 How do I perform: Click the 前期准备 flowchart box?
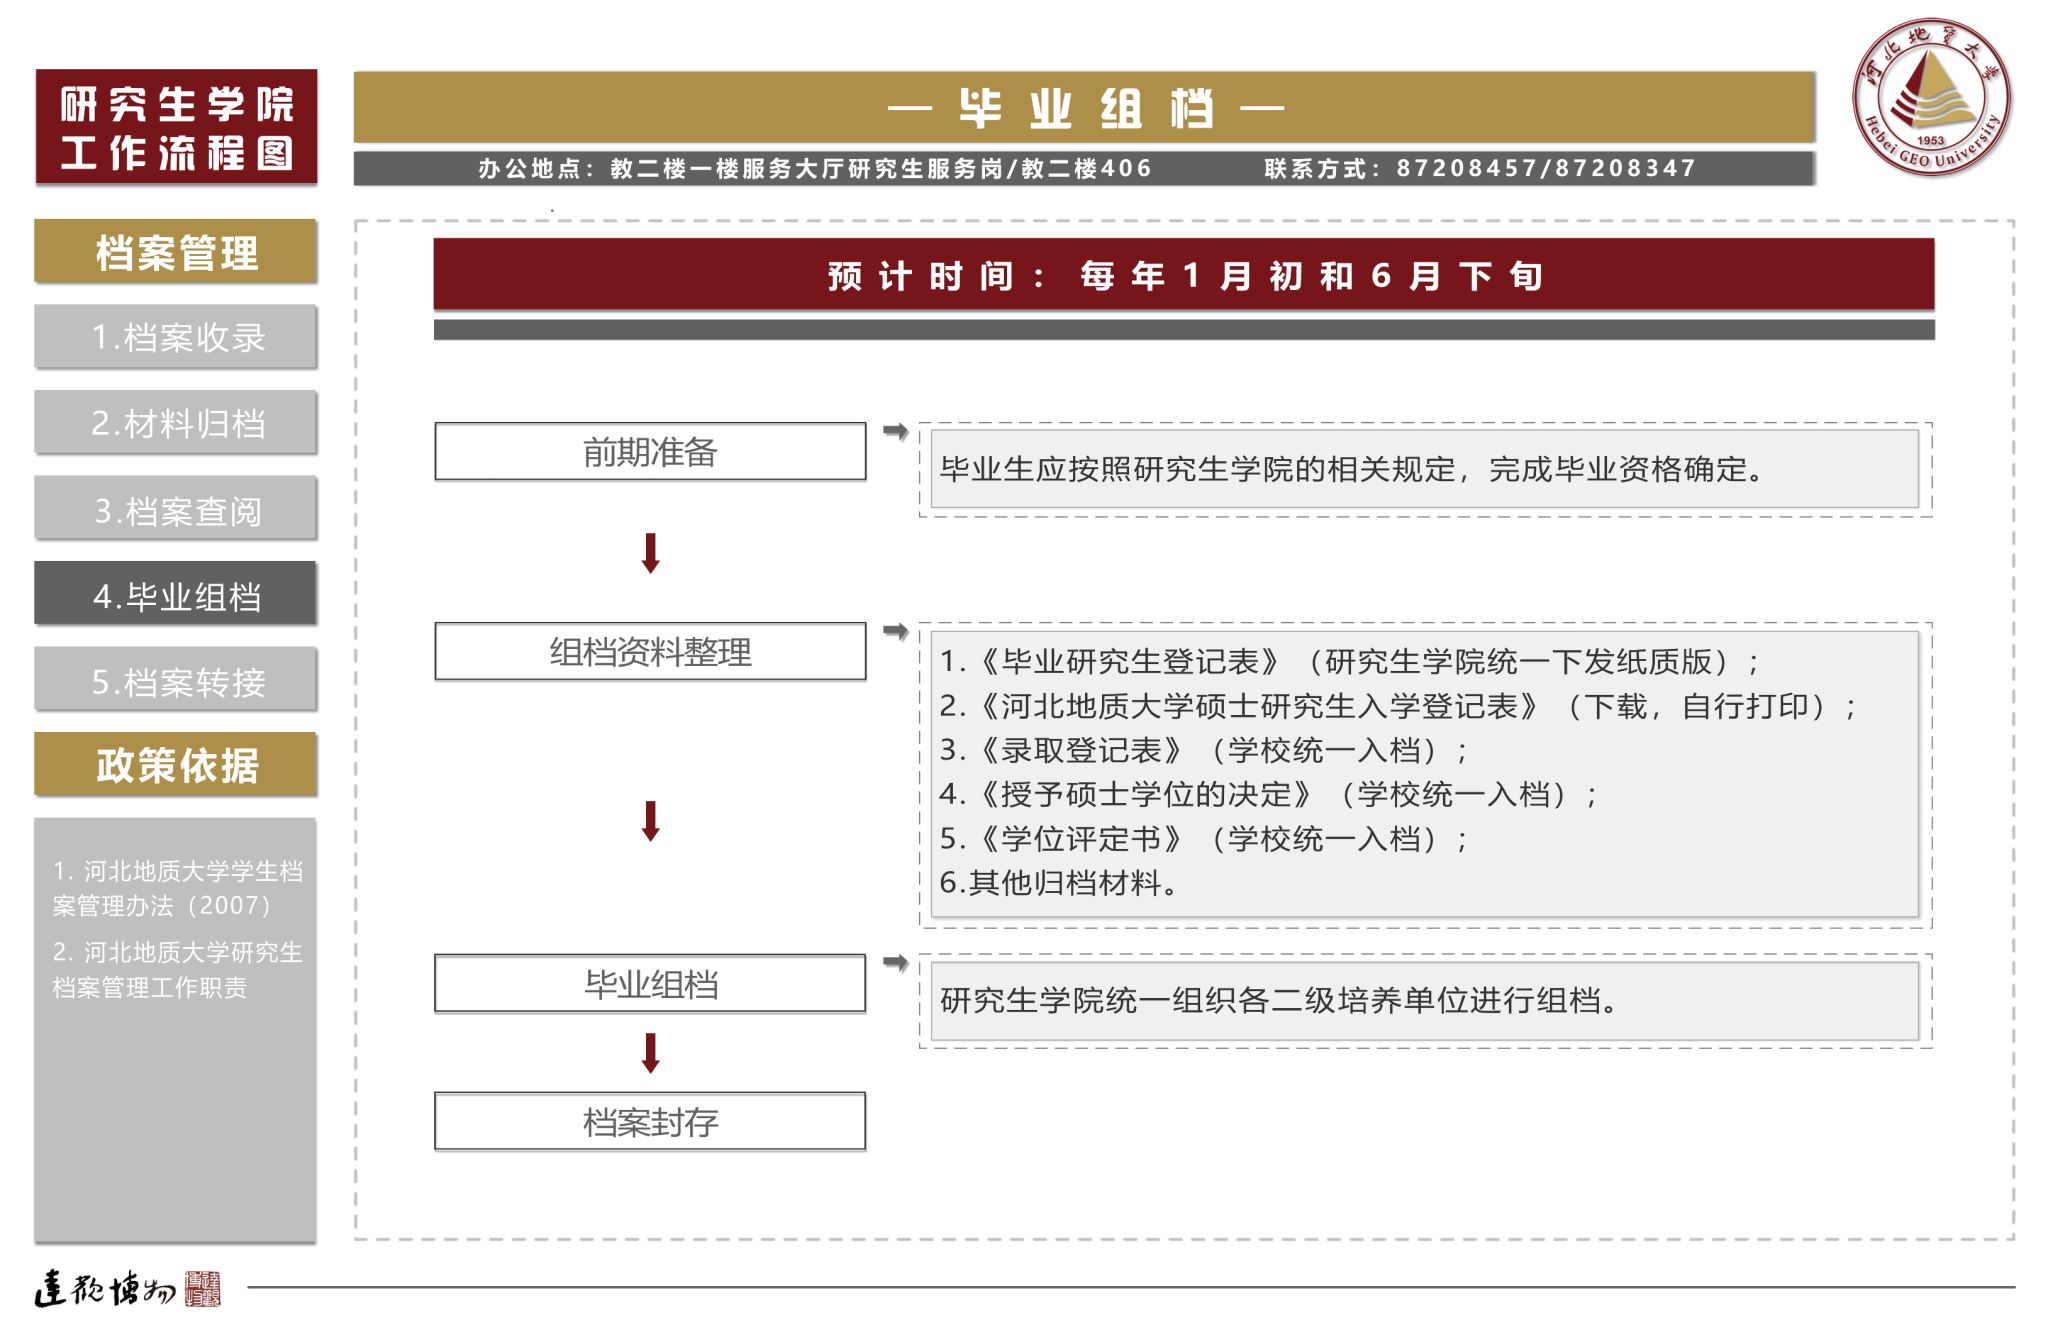(x=650, y=452)
